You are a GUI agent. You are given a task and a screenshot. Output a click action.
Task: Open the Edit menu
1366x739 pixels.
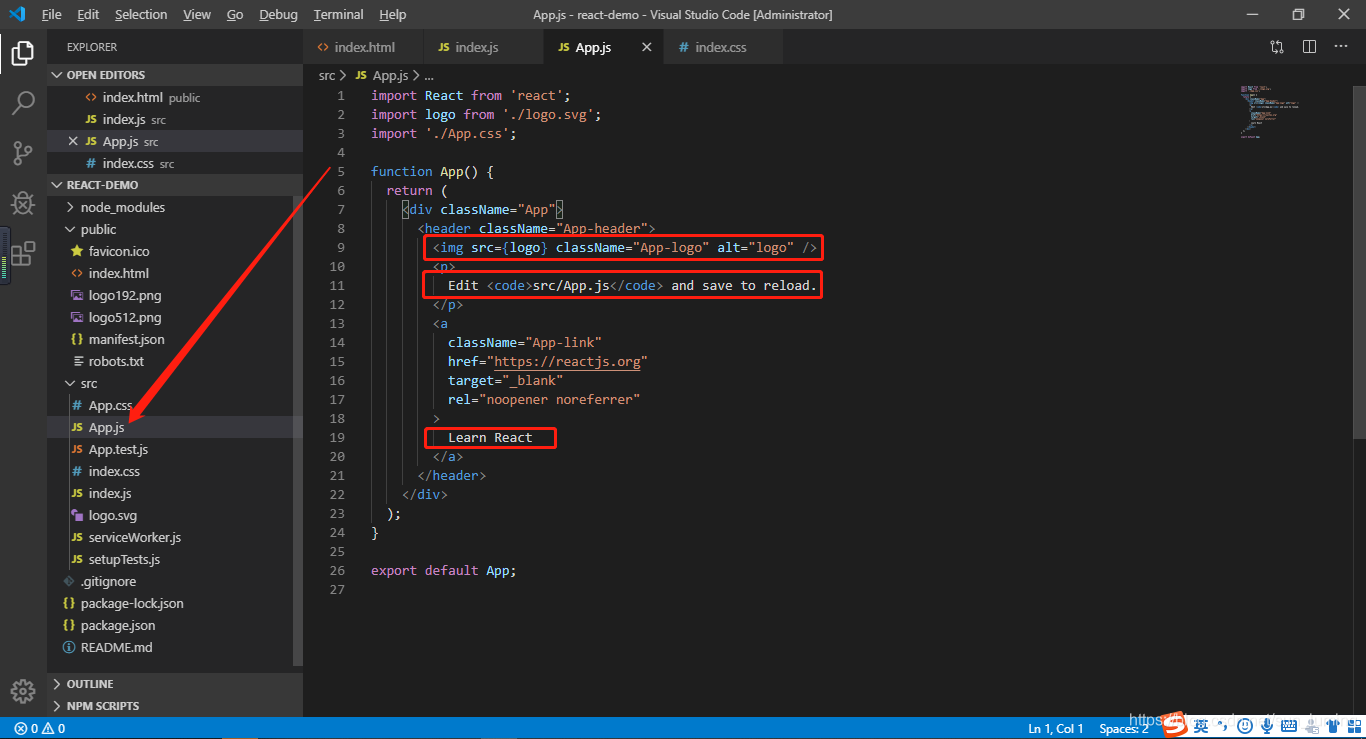point(88,14)
